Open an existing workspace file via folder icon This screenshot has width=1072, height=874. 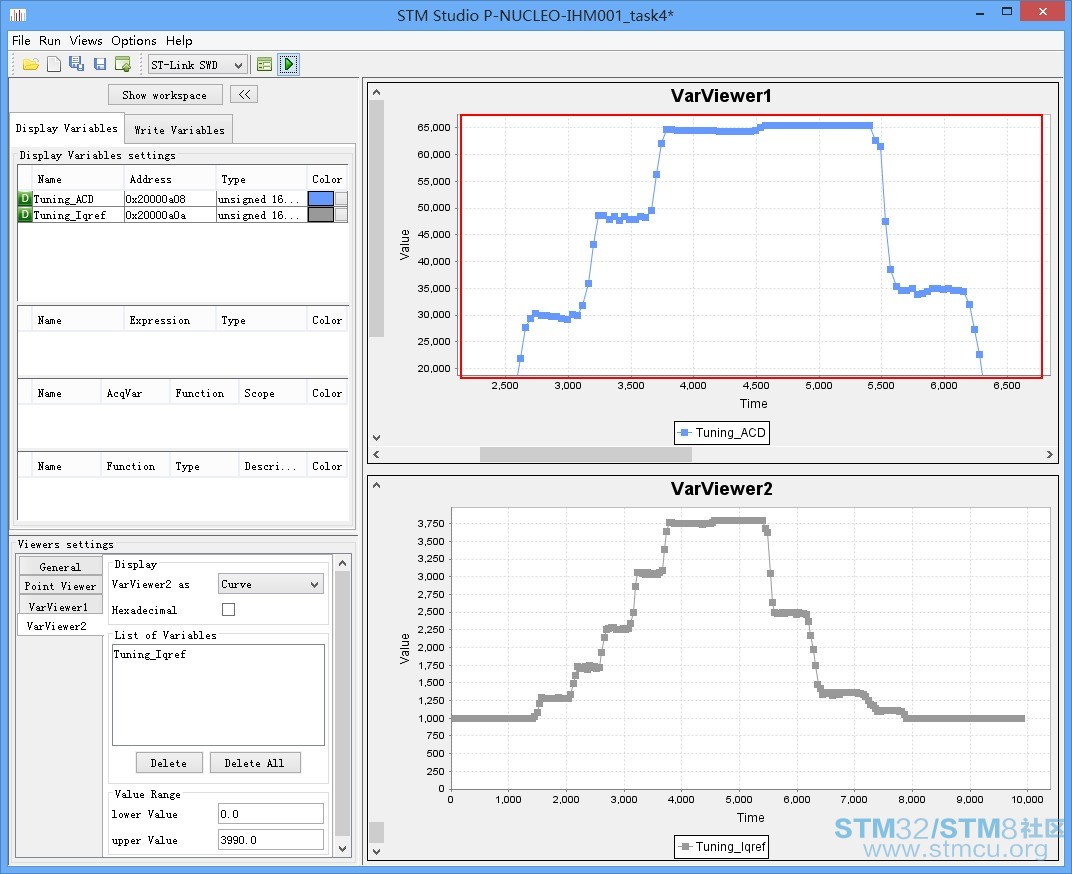pos(30,64)
